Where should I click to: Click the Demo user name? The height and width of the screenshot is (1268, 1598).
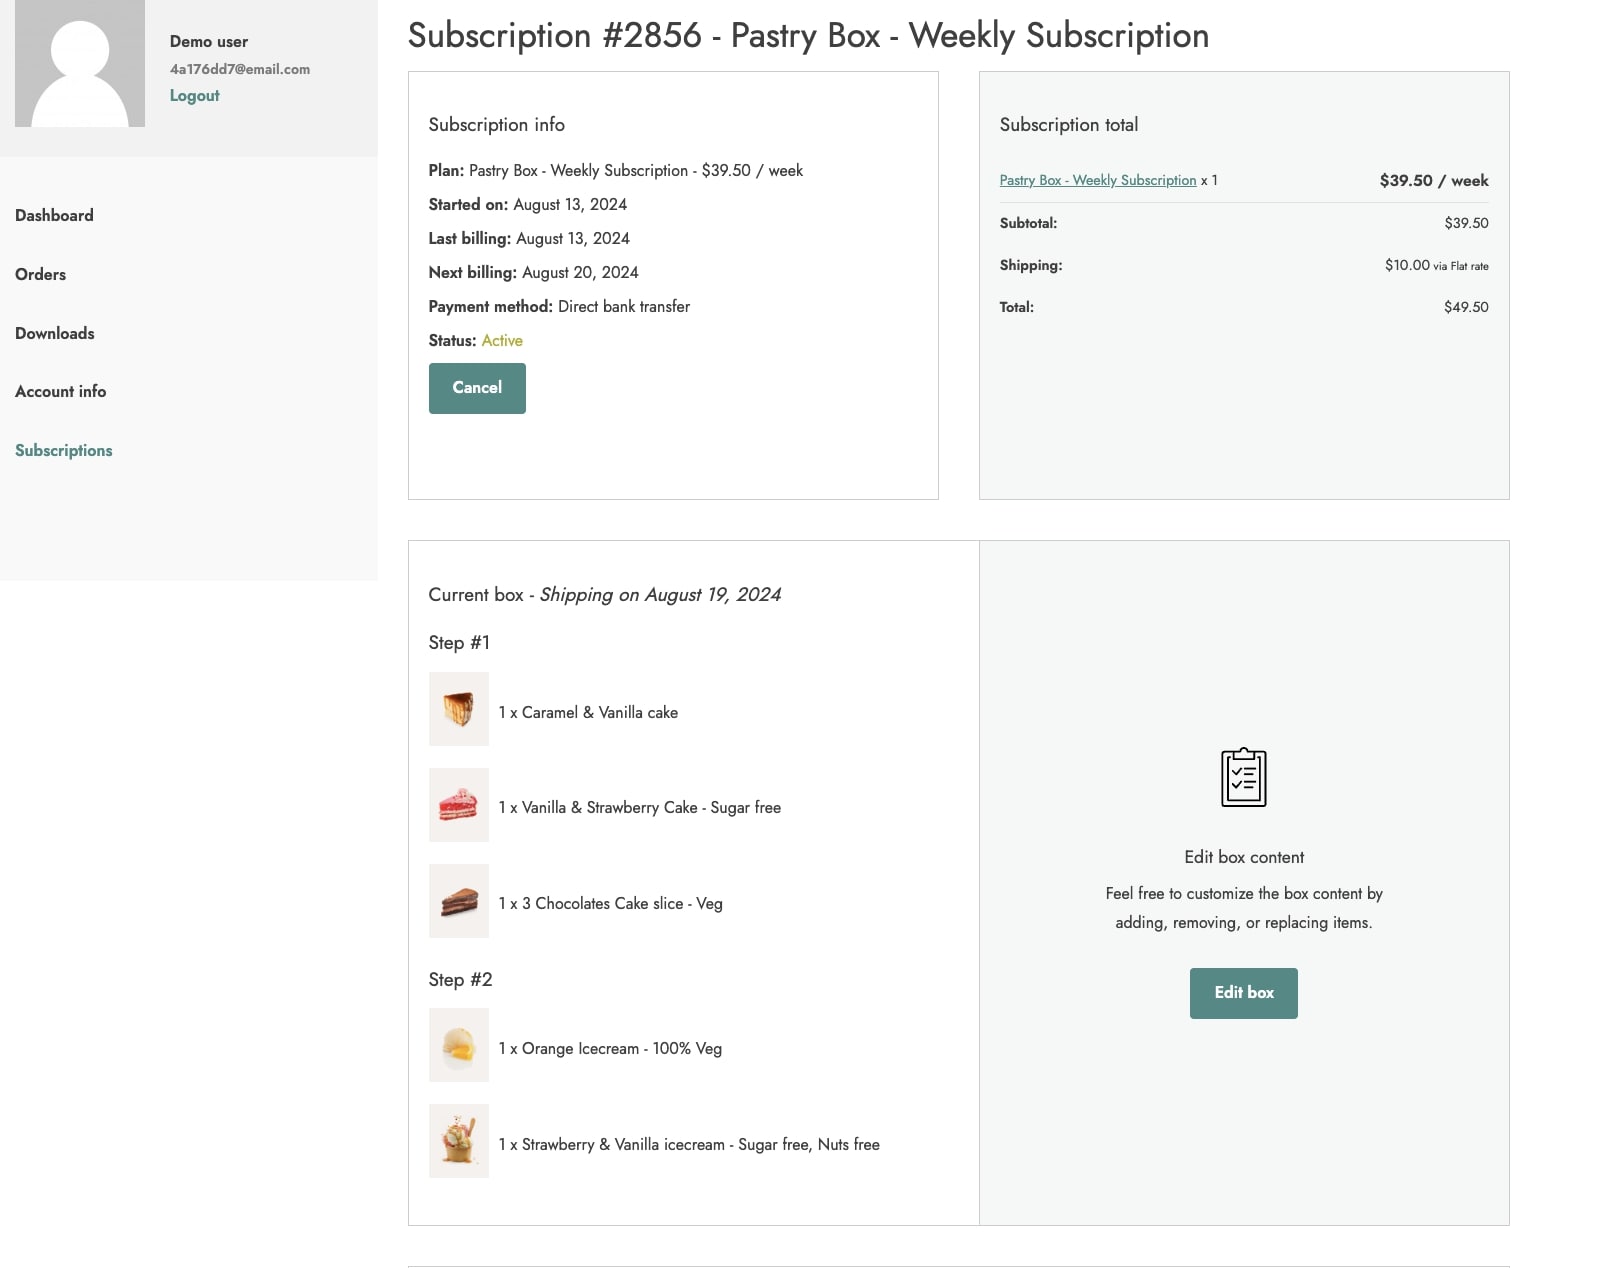click(x=209, y=42)
